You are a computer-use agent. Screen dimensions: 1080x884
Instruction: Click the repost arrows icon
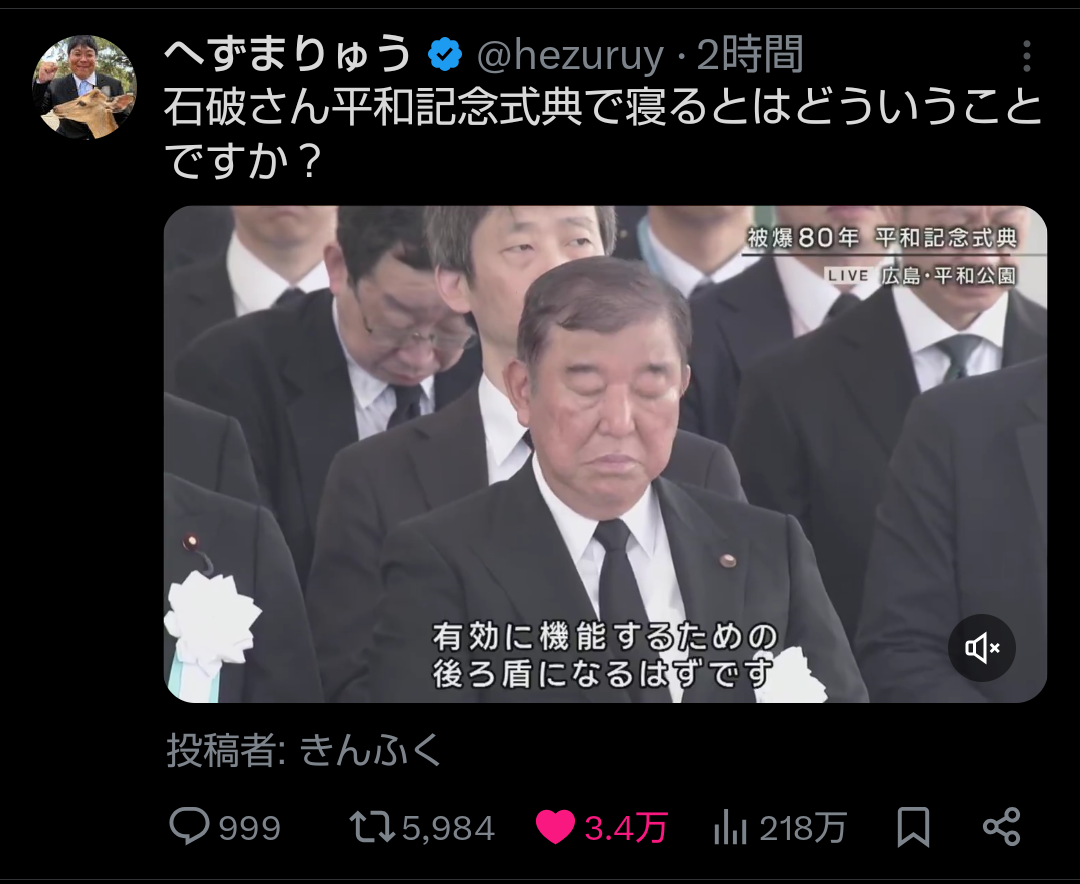(372, 827)
